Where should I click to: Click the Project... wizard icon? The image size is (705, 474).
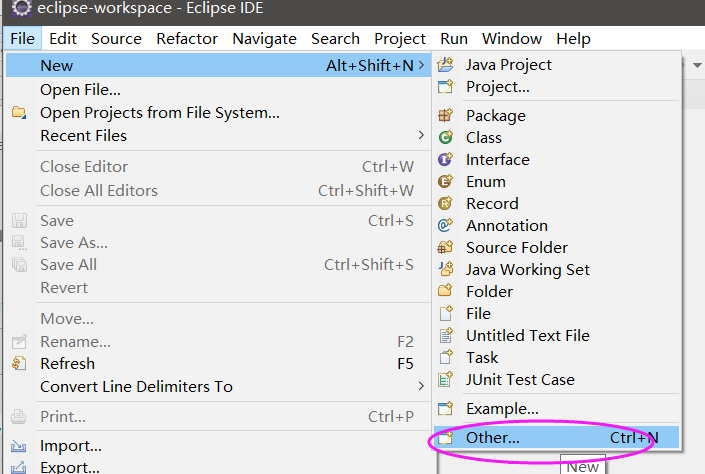[x=446, y=86]
